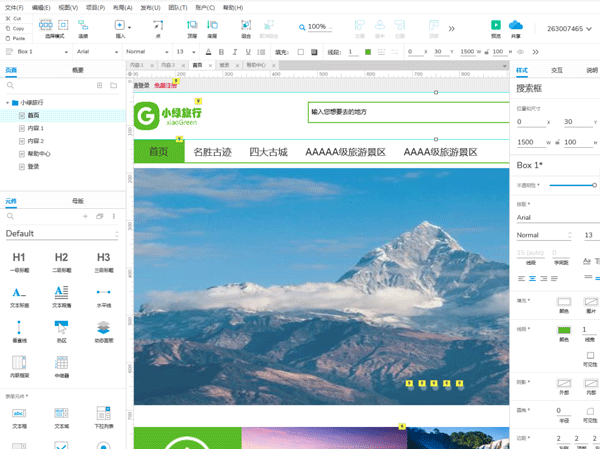Click the Insert (插入) tool icon
The image size is (600, 449).
click(120, 25)
